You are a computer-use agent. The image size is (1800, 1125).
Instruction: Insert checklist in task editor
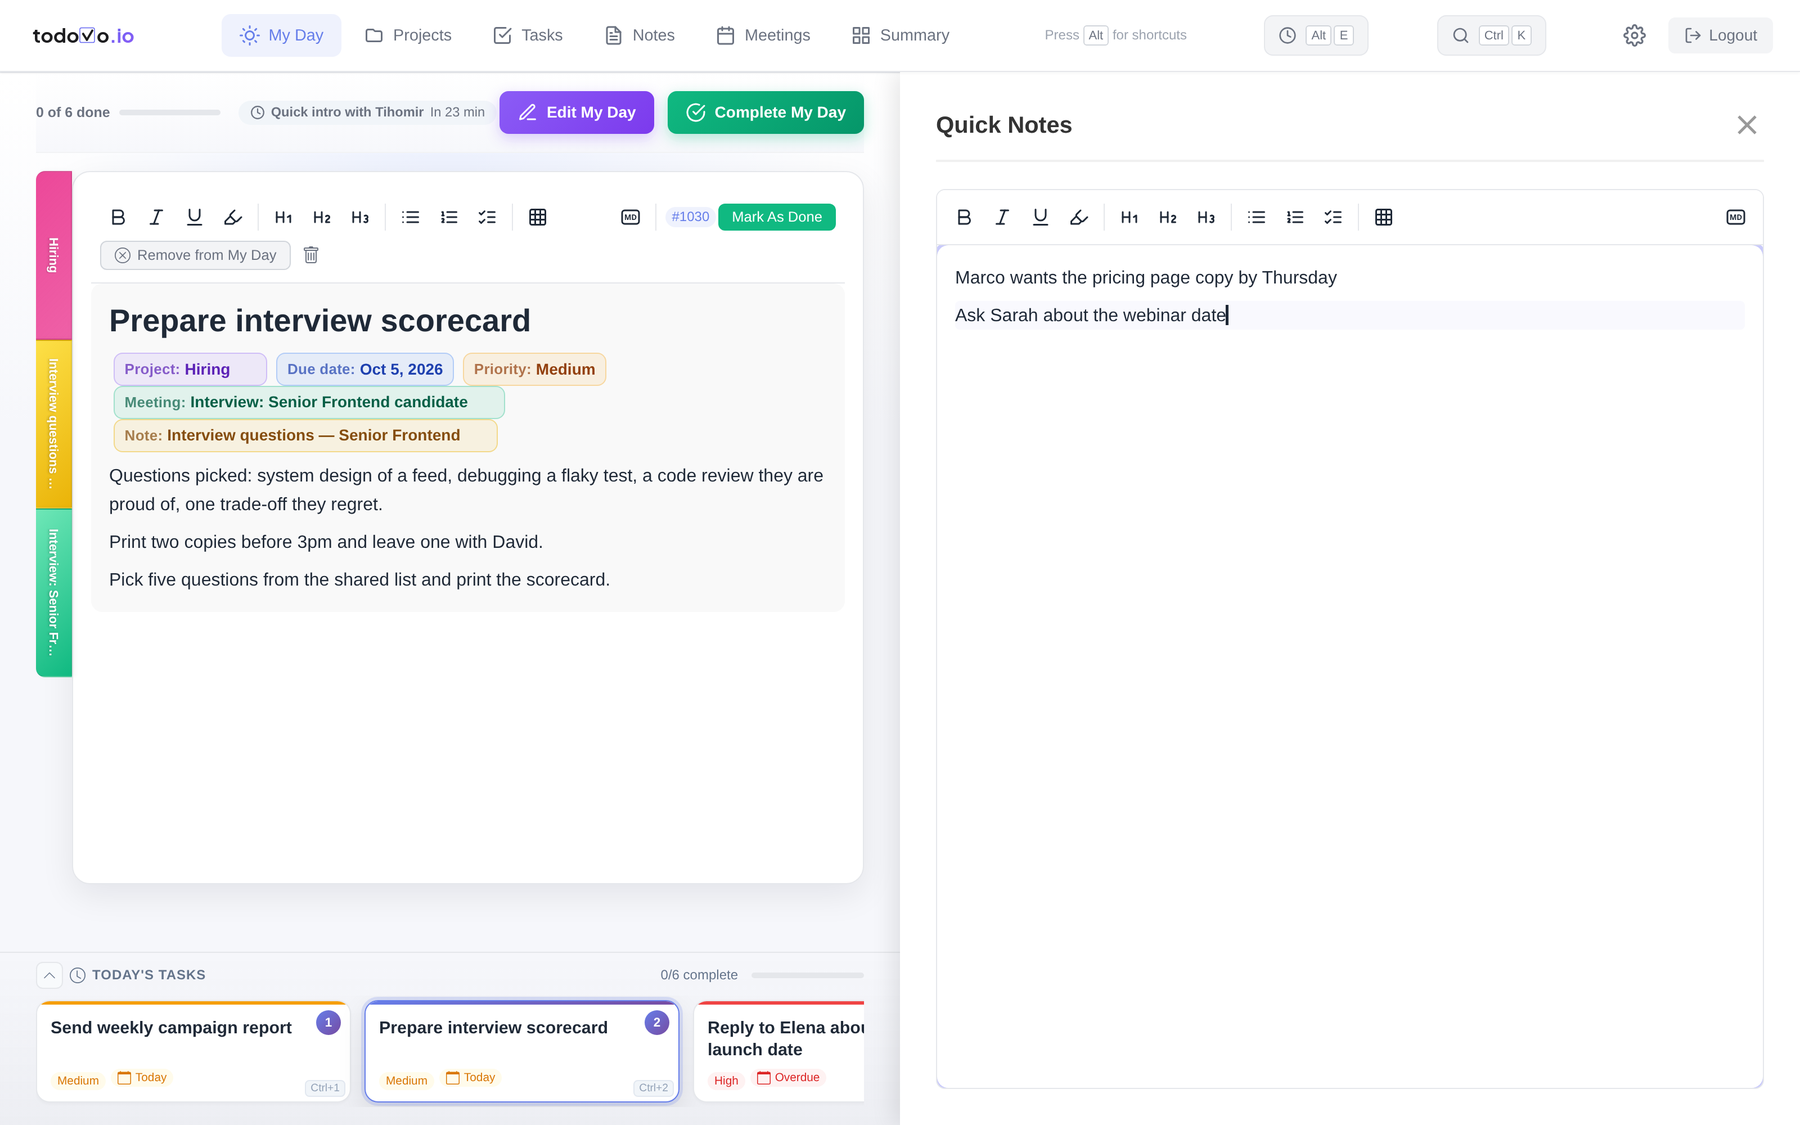pyautogui.click(x=487, y=217)
